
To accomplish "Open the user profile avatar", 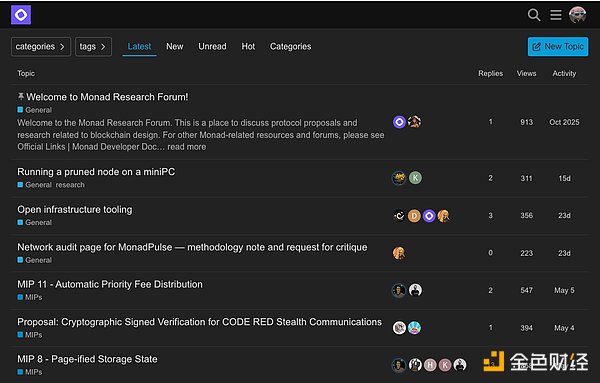I will coord(577,15).
